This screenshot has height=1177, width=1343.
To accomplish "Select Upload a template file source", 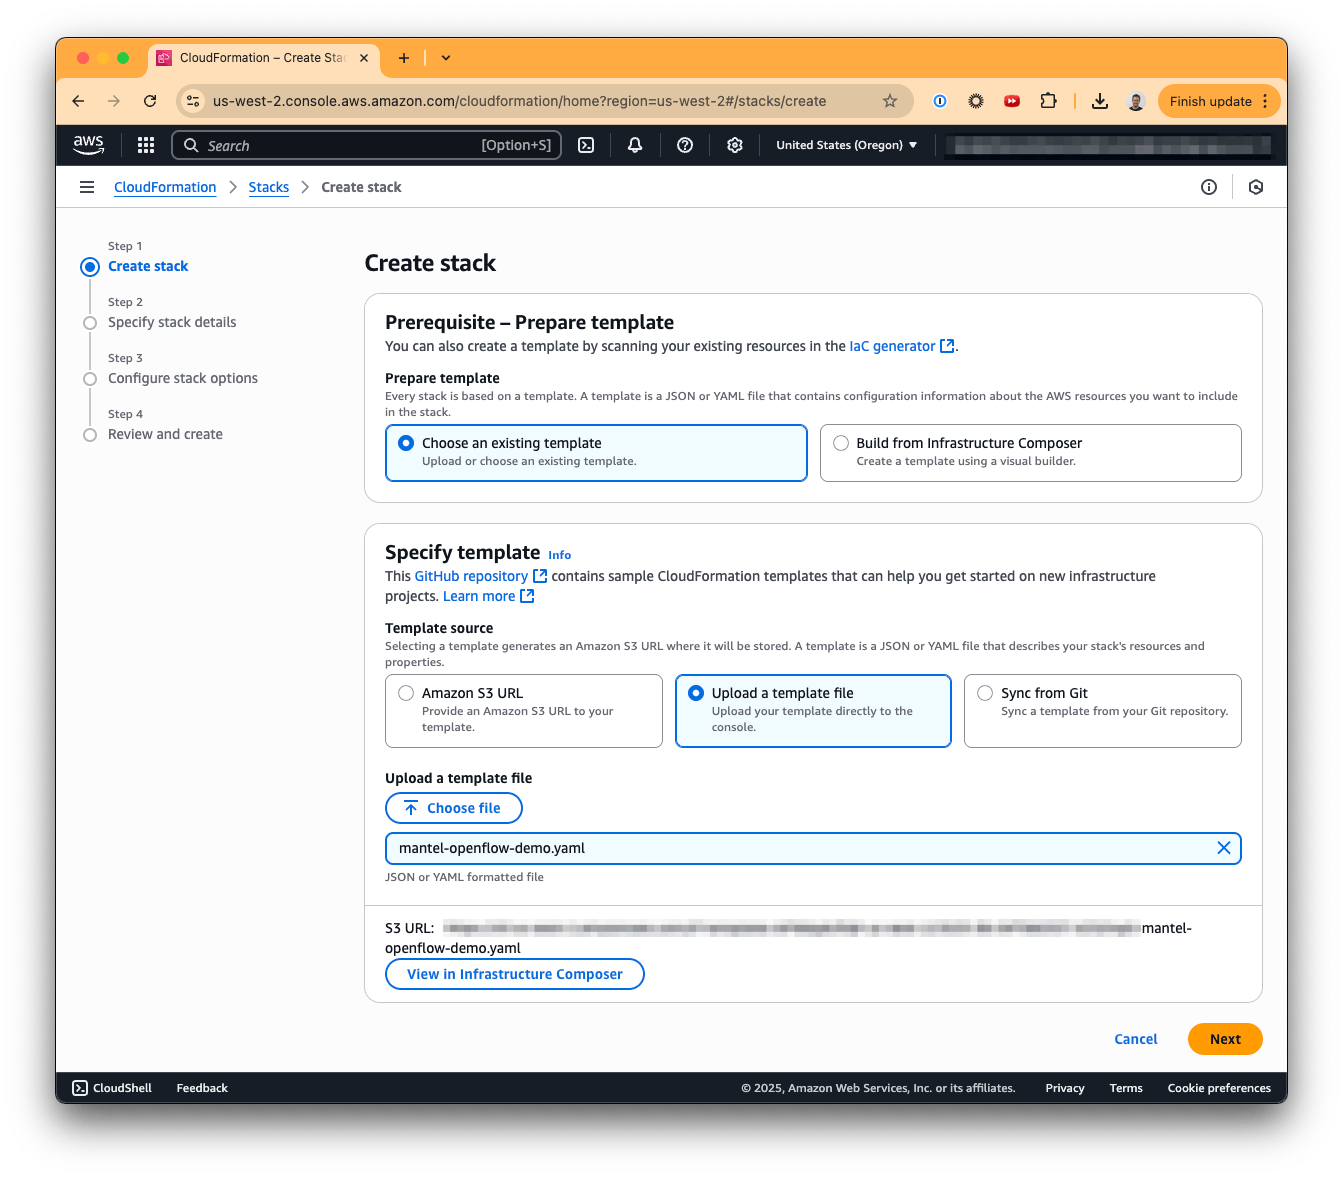I will point(813,711).
